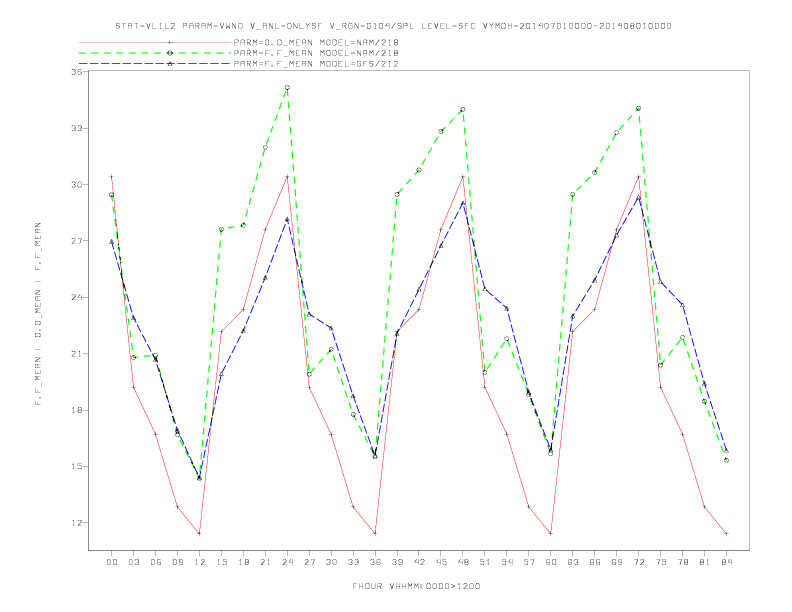Click blue GFS triangle marker at hour 15
The width and height of the screenshot is (792, 612).
click(x=221, y=374)
